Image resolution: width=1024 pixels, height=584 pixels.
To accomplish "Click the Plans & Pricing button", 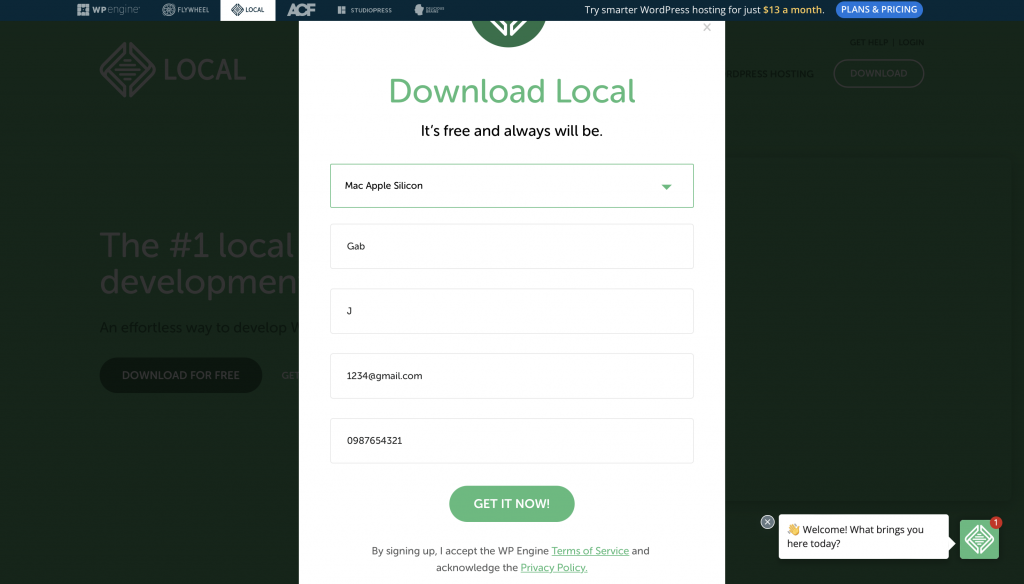I will point(879,10).
